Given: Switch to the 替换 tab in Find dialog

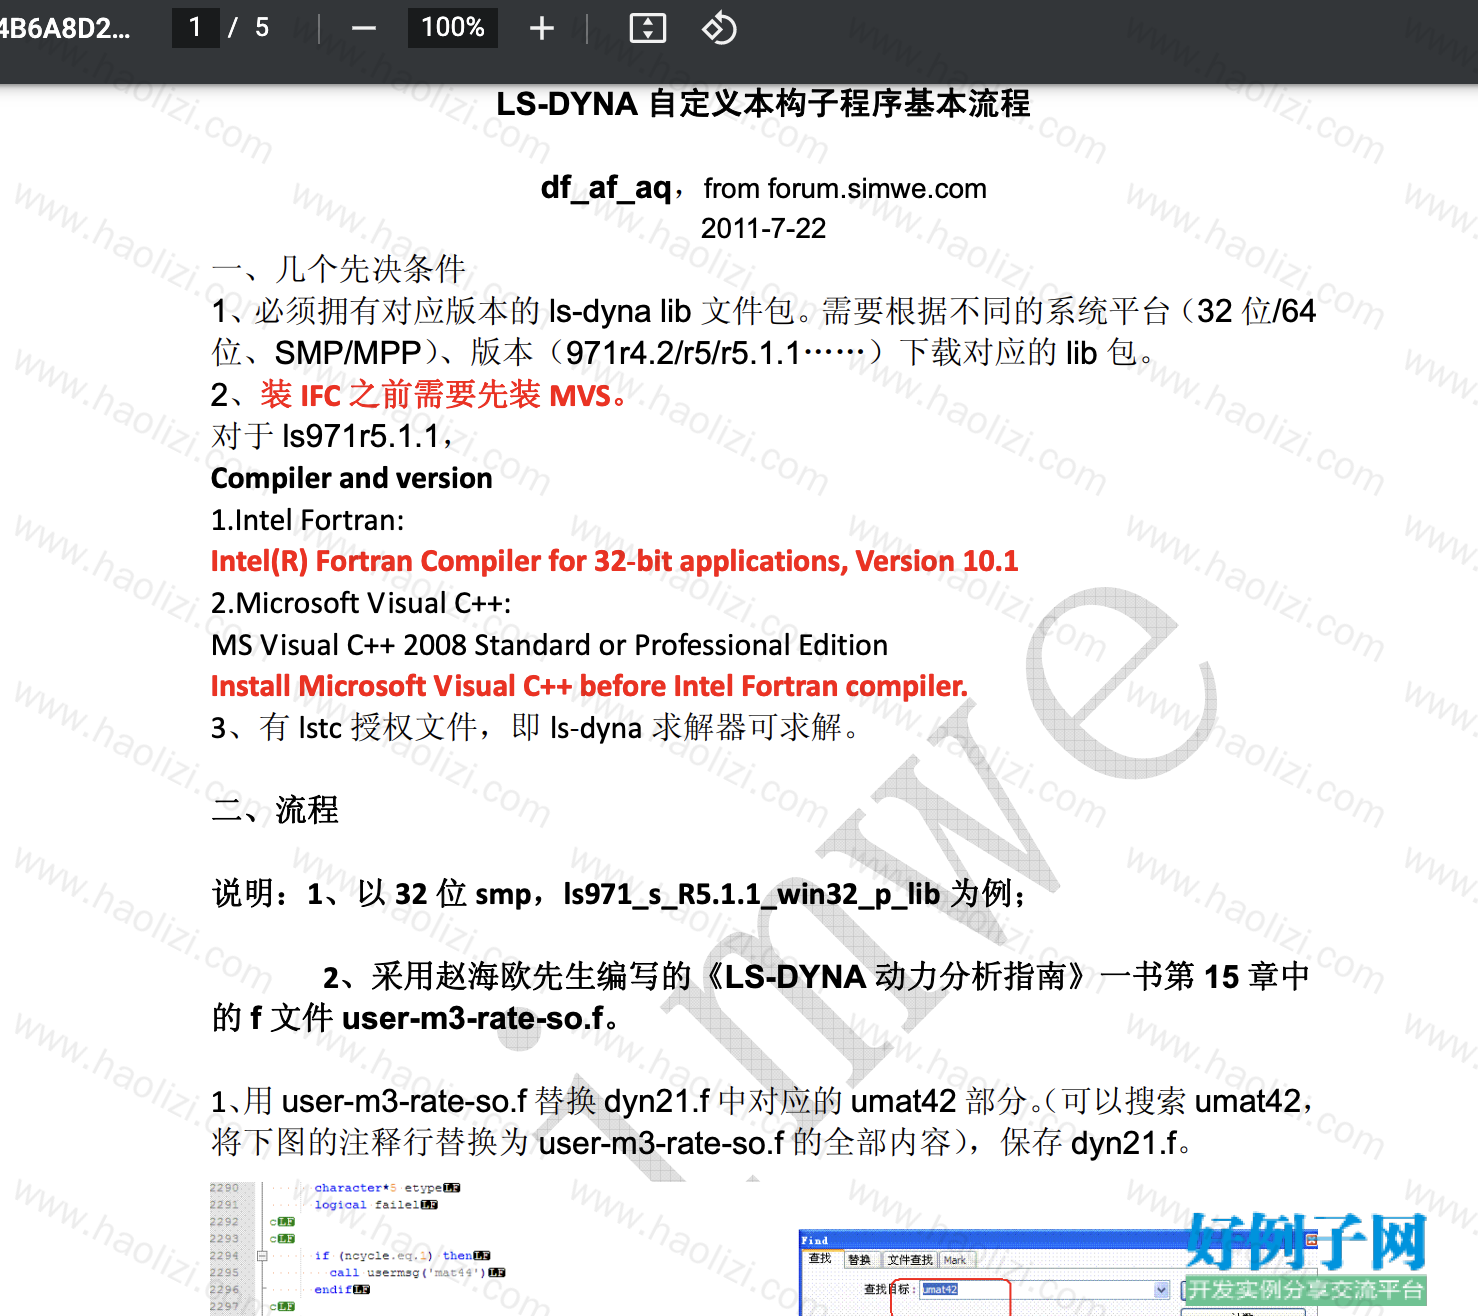Looking at the screenshot, I should click(x=859, y=1260).
